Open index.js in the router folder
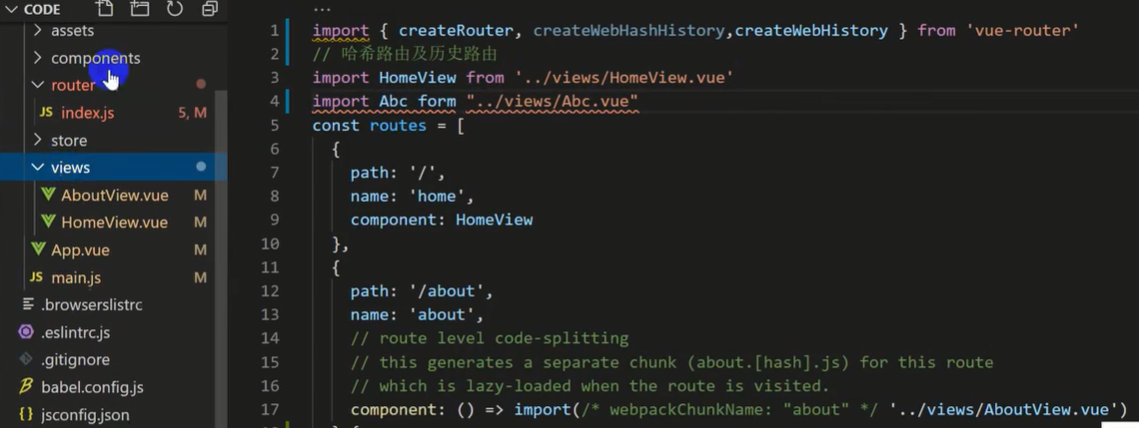This screenshot has width=1139, height=428. pyautogui.click(x=87, y=113)
